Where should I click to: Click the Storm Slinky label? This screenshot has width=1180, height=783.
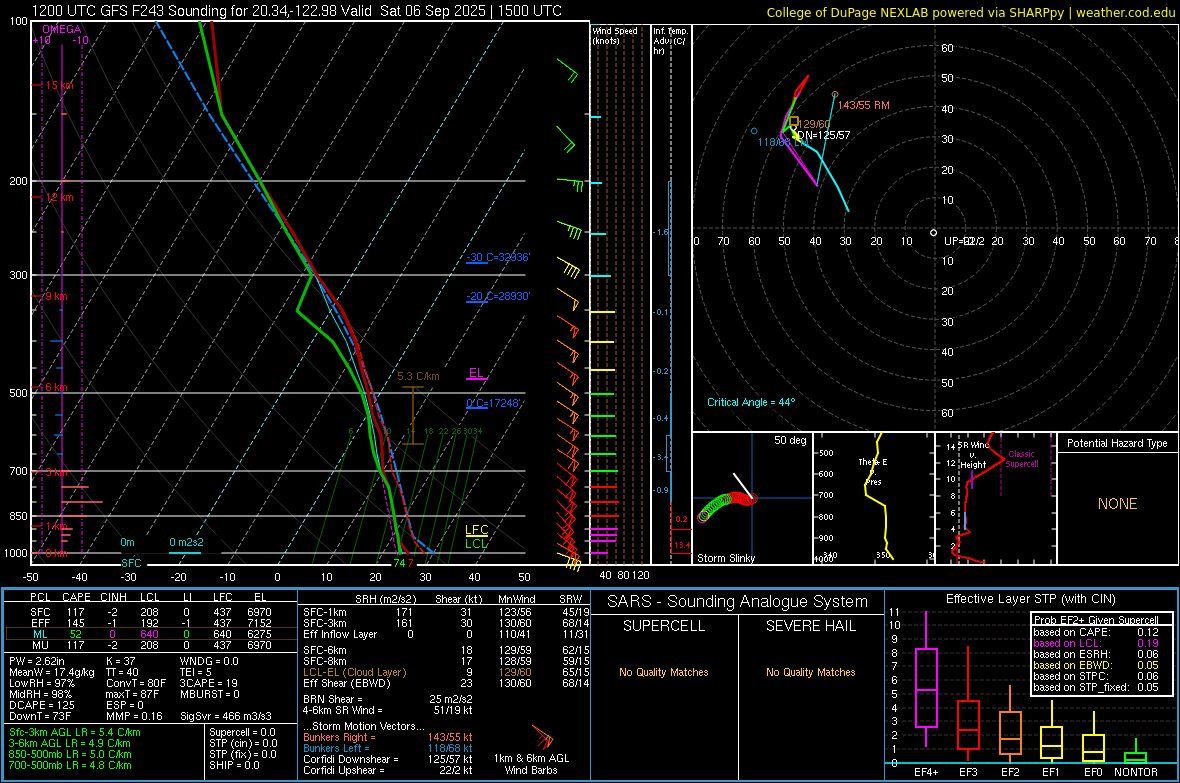coord(725,558)
